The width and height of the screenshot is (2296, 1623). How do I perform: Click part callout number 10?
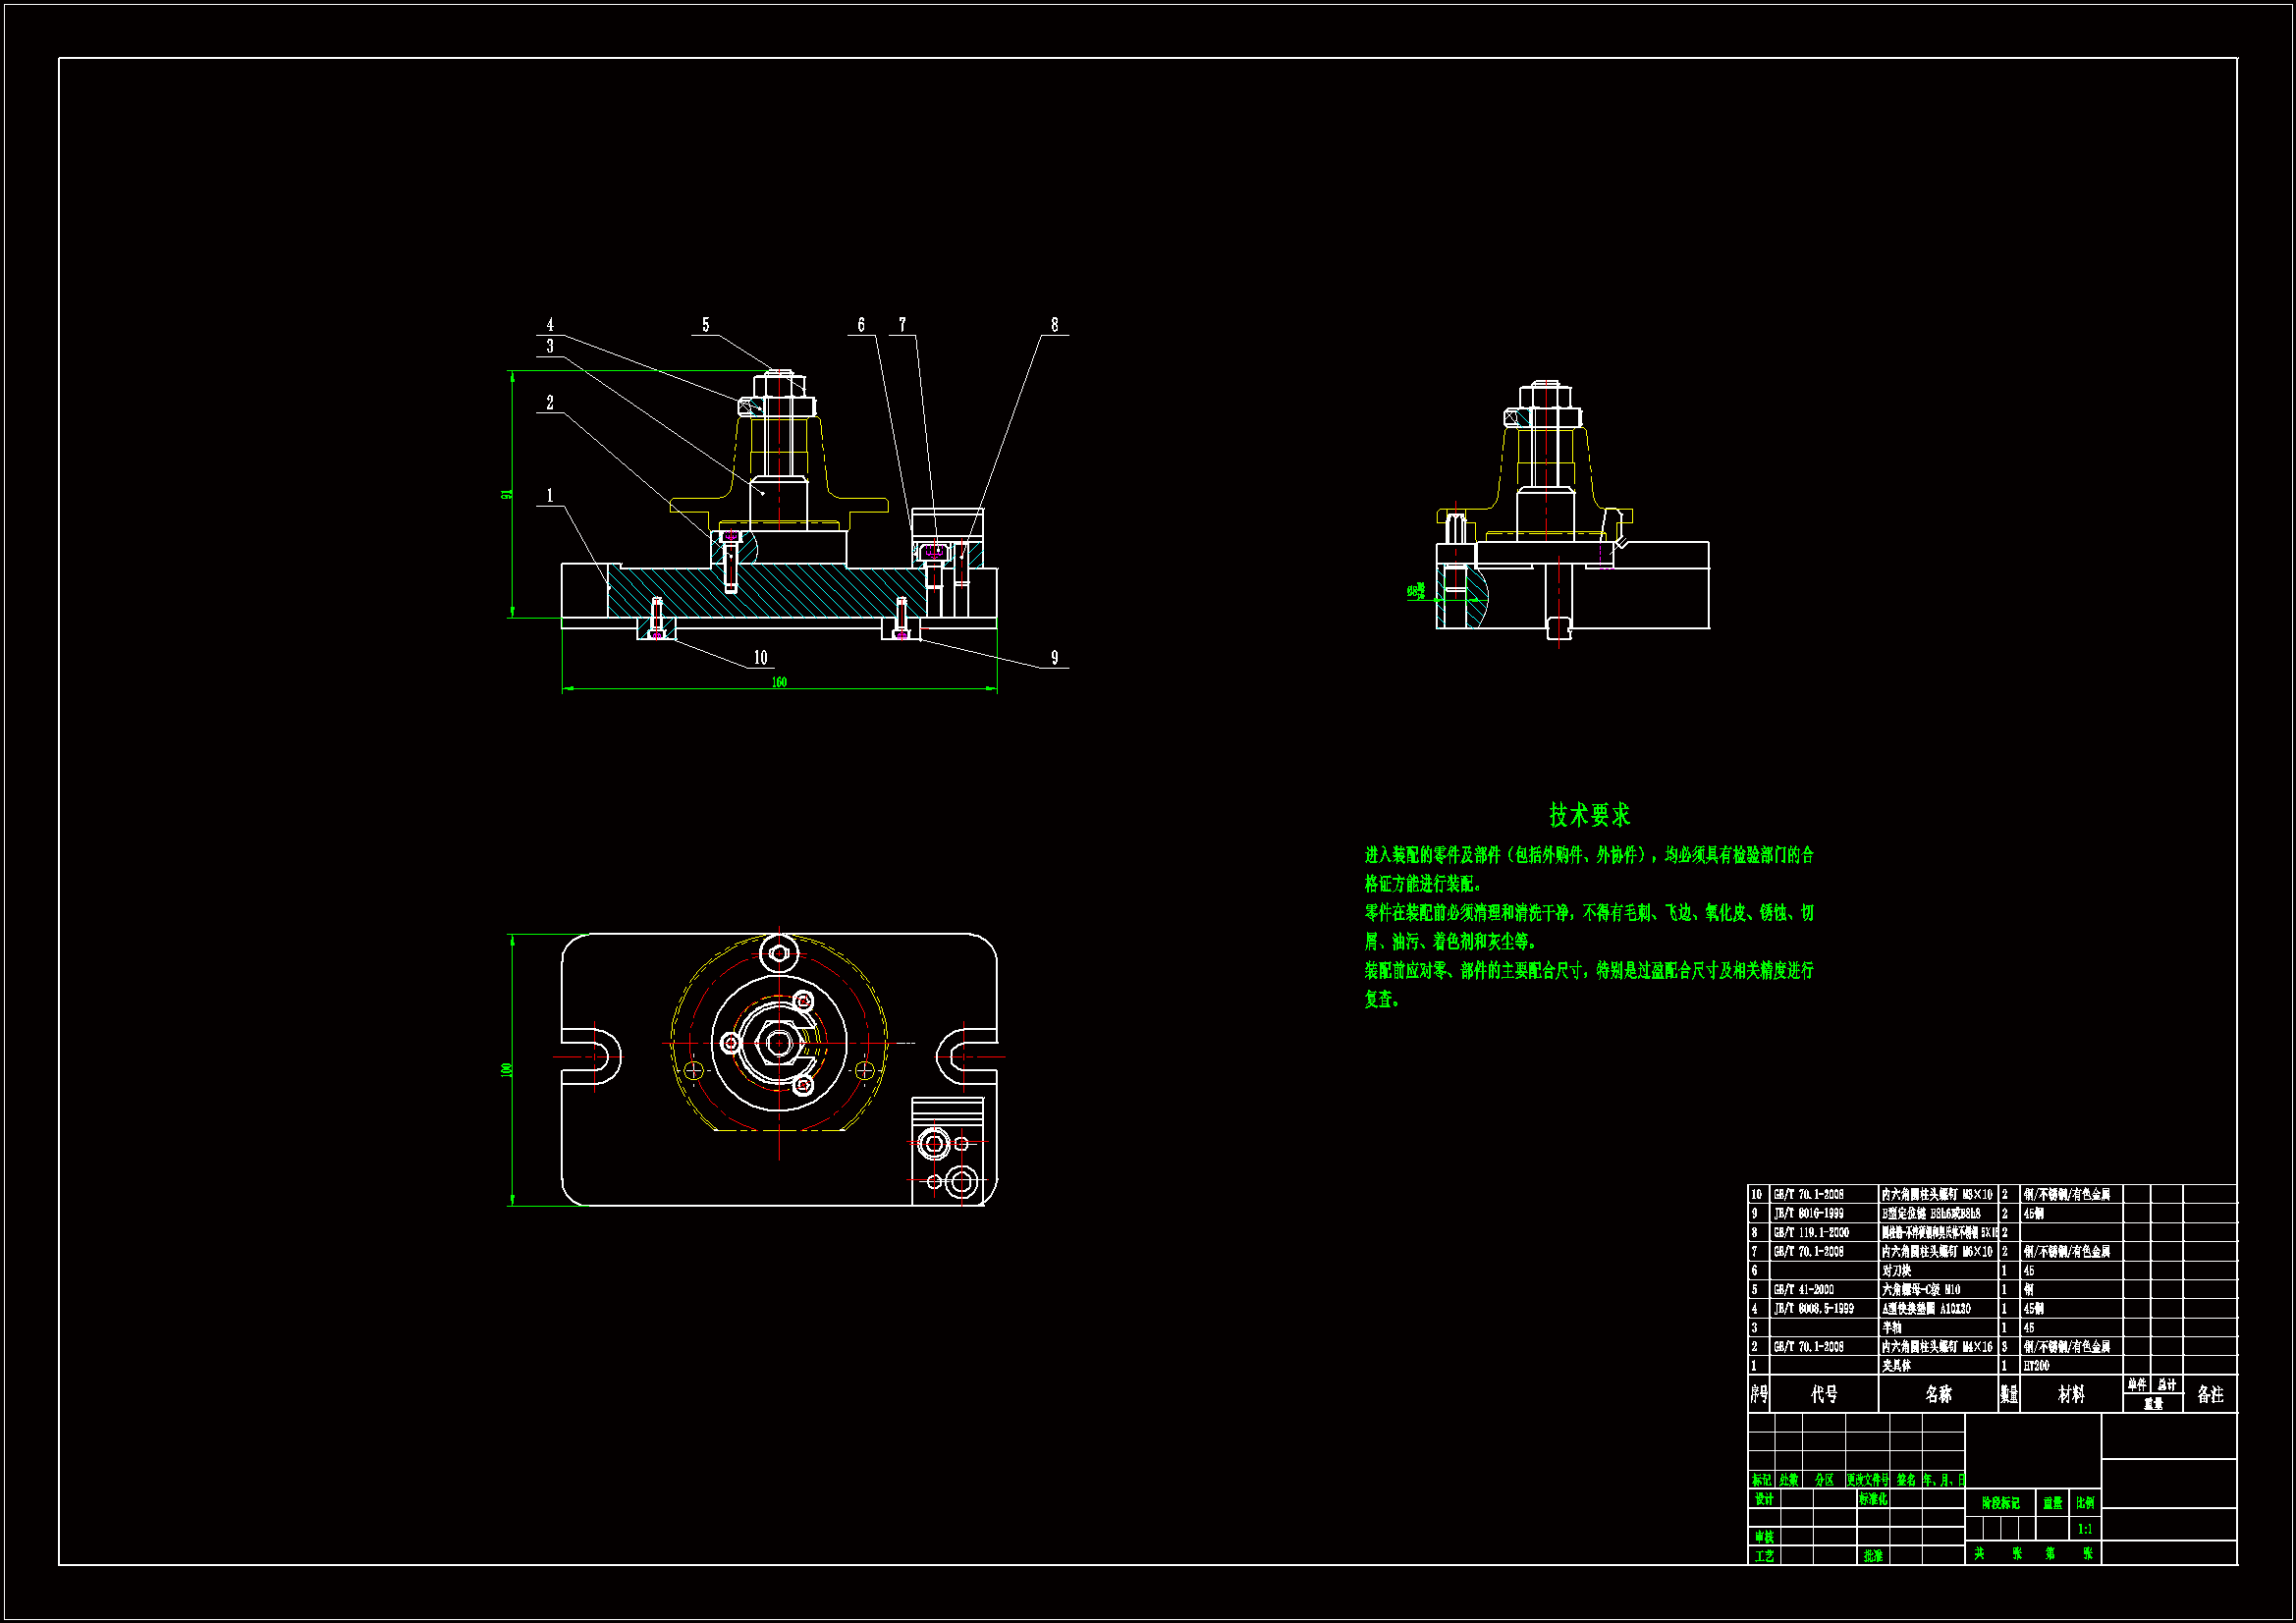click(x=760, y=658)
